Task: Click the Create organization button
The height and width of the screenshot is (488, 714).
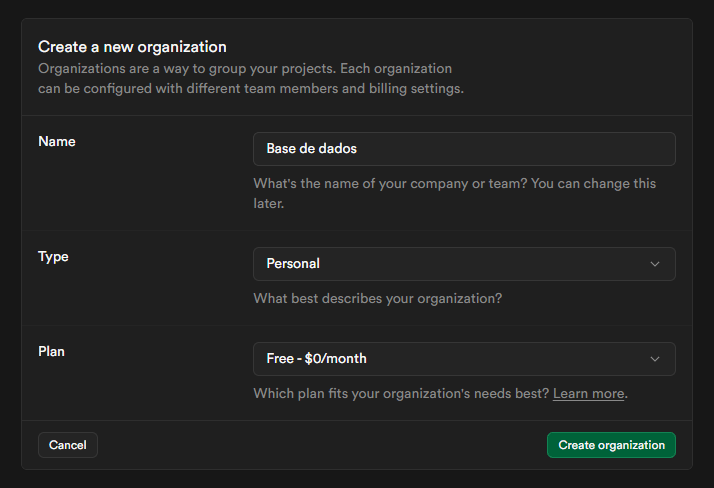Action: tap(611, 445)
